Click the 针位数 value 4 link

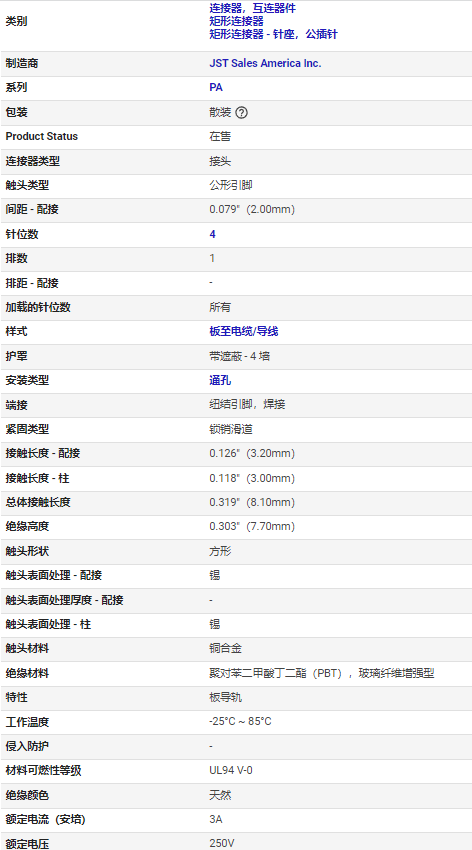point(212,234)
